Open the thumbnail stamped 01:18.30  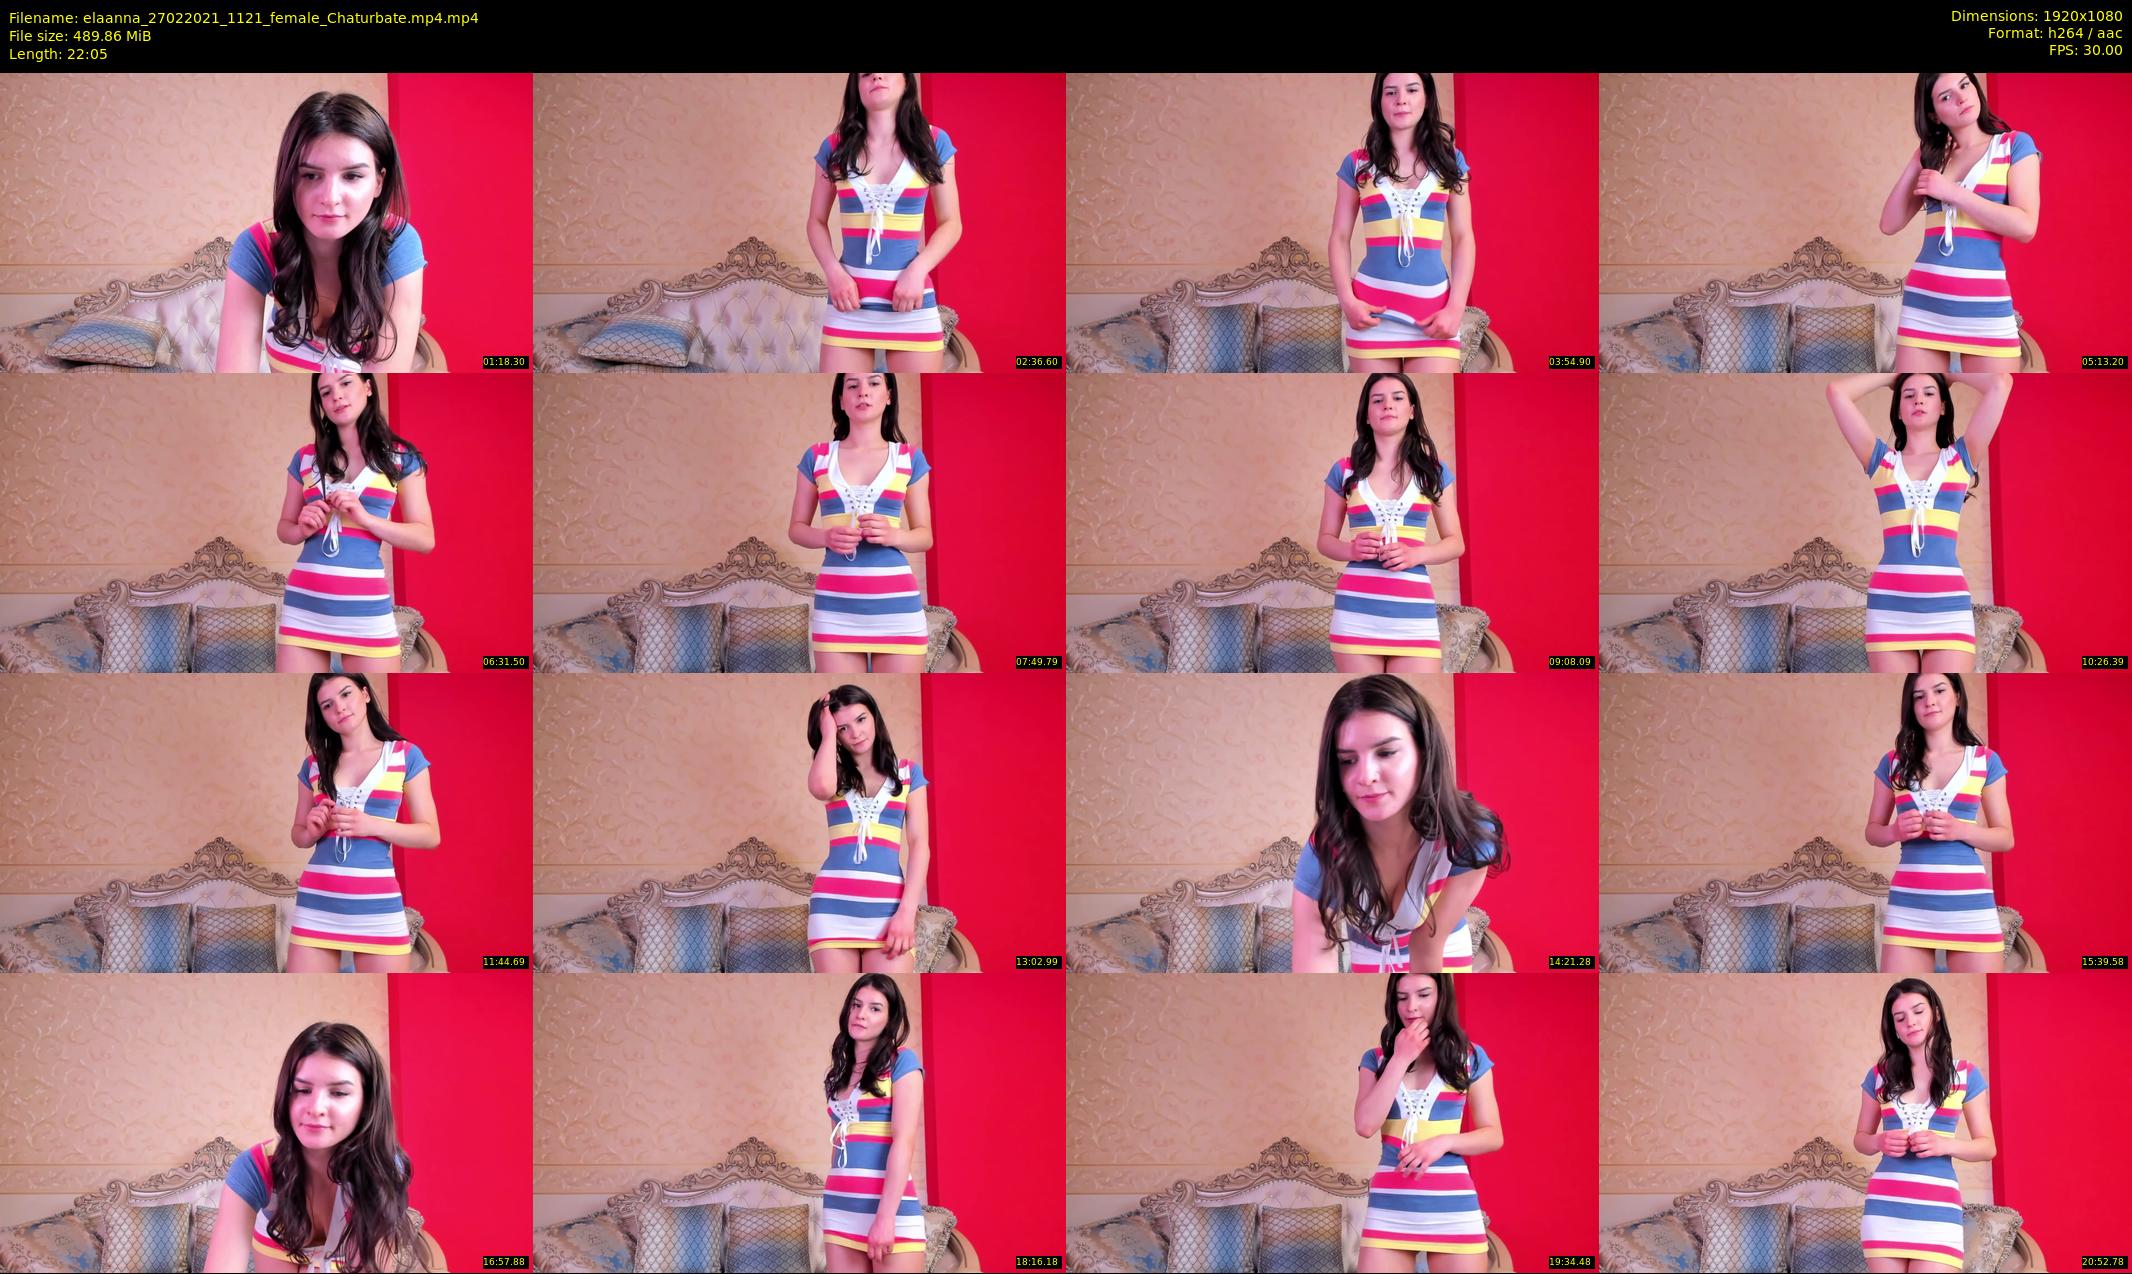tap(266, 222)
